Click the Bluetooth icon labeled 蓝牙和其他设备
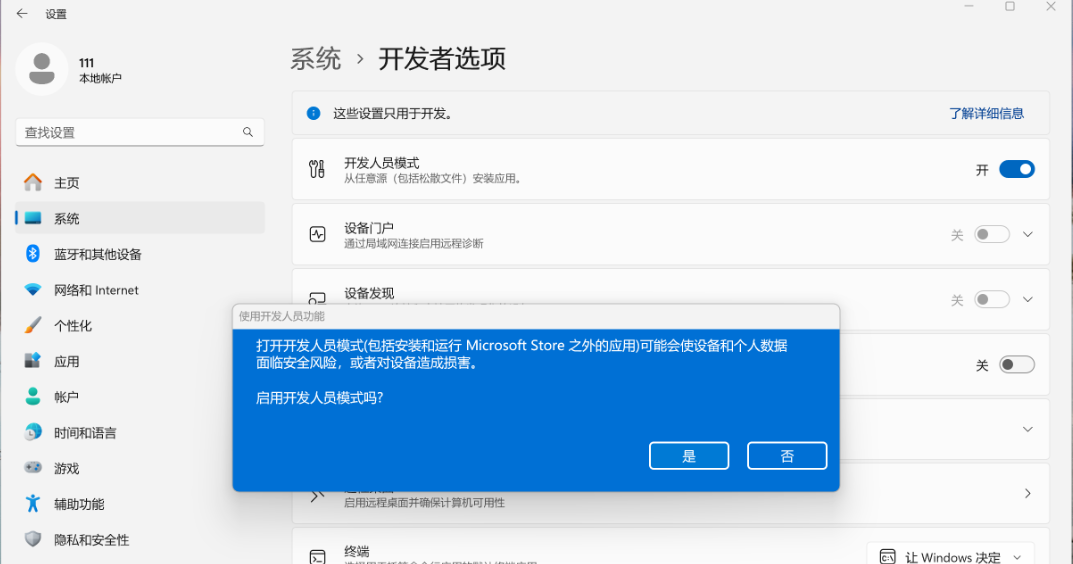This screenshot has width=1073, height=564. (33, 254)
